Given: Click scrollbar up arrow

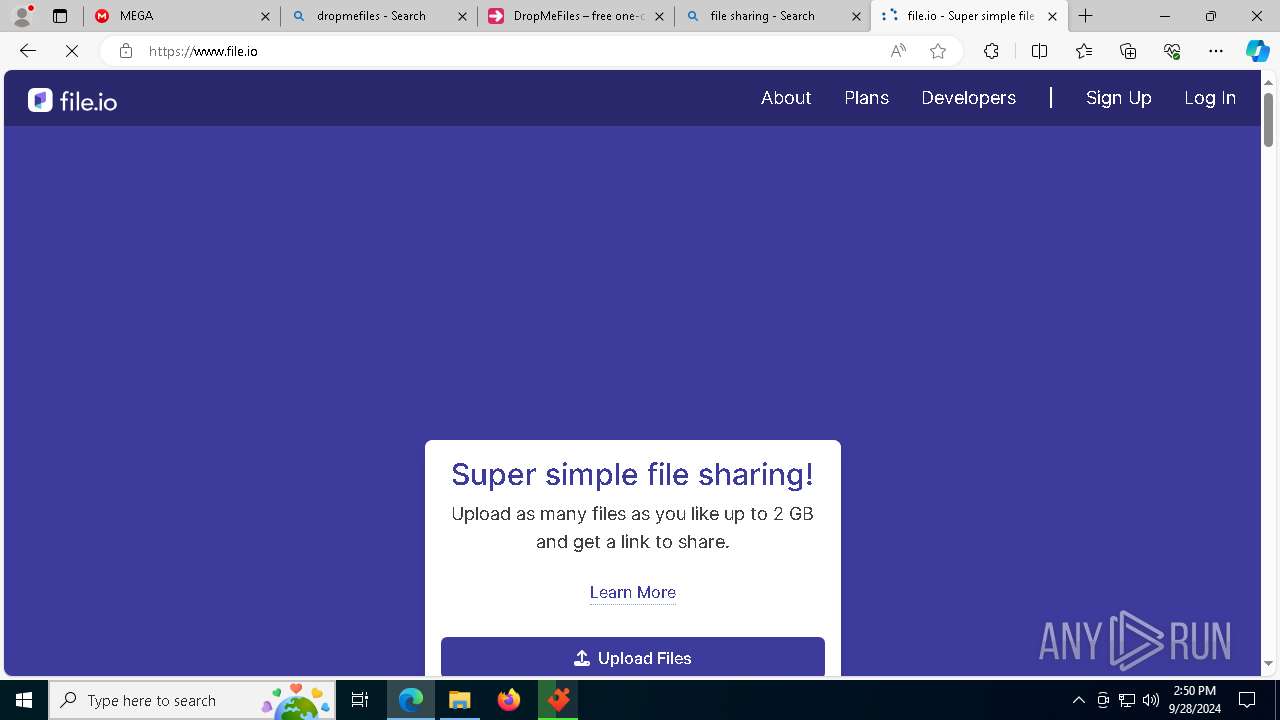Looking at the screenshot, I should pos(1269,81).
